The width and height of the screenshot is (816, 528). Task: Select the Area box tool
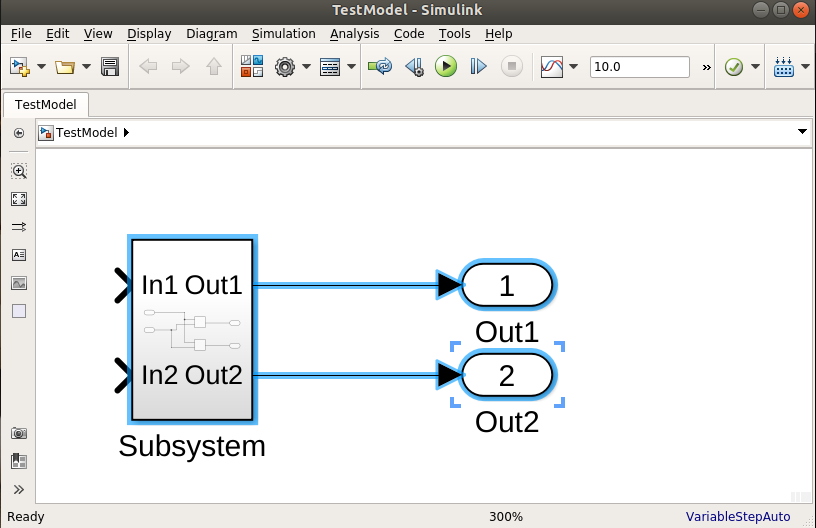click(19, 311)
